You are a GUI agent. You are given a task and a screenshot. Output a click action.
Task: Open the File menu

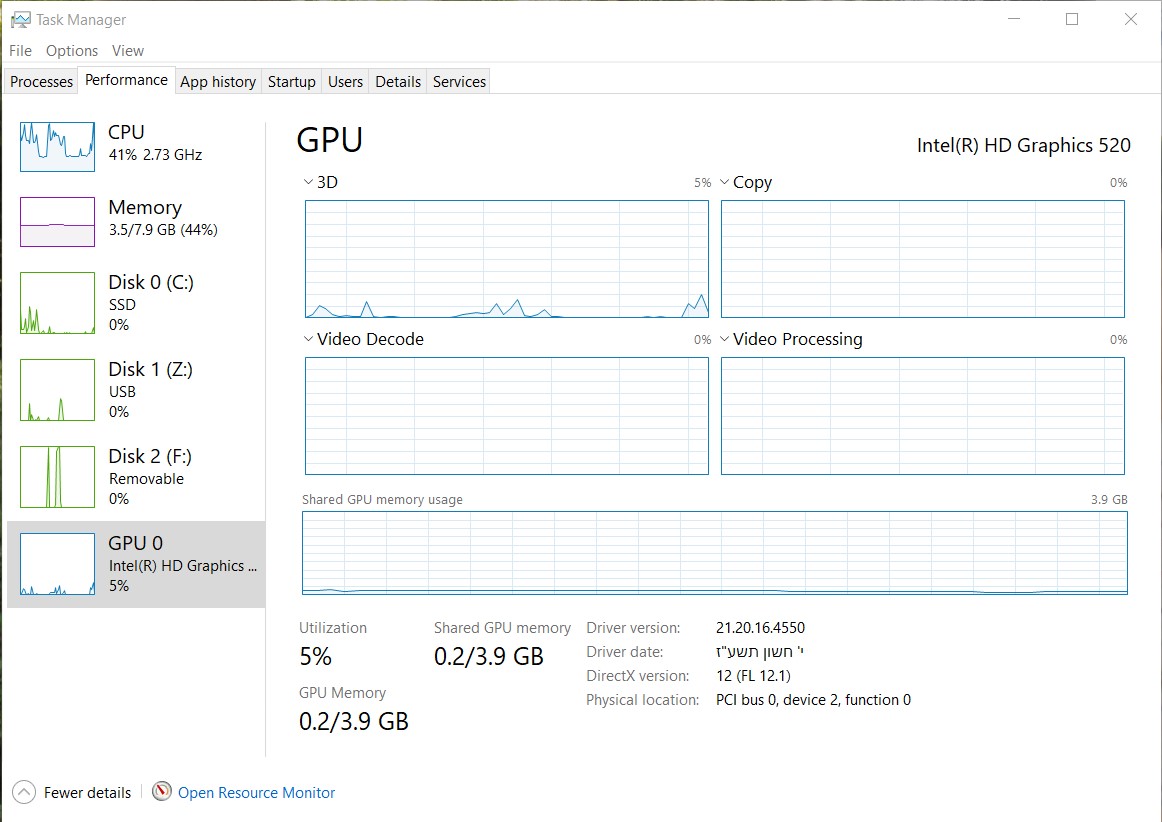[20, 50]
